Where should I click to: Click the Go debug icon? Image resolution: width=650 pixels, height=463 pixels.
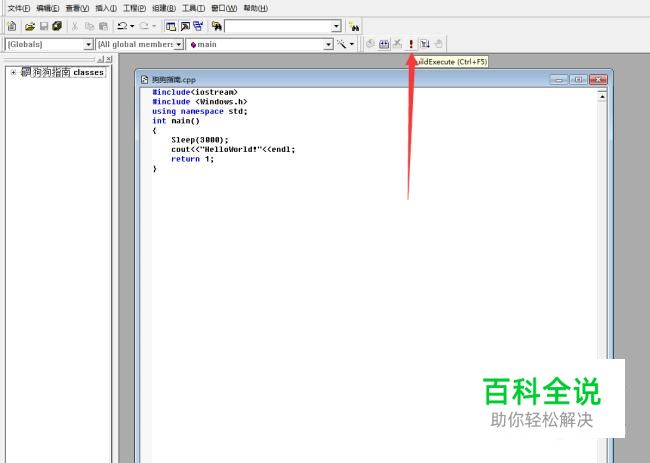click(425, 44)
